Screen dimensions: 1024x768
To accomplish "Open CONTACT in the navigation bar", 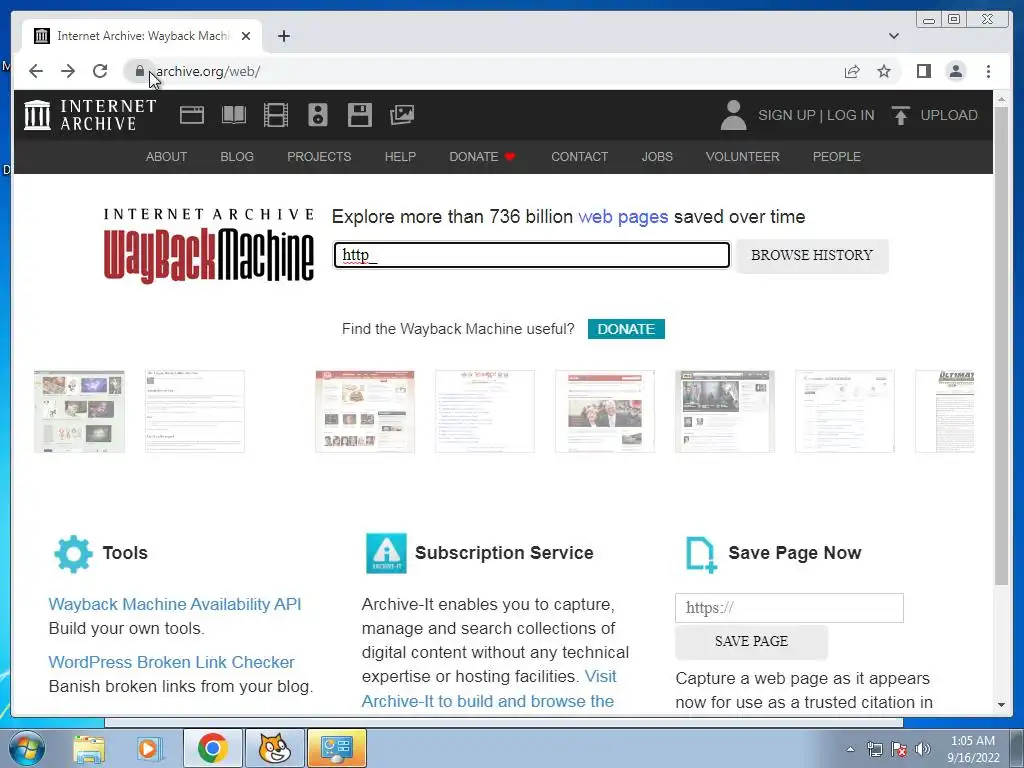I will [579, 157].
